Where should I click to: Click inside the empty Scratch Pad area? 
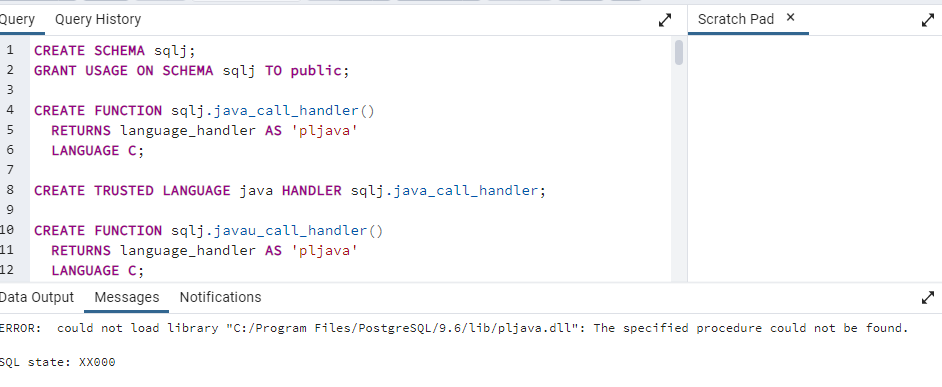pyautogui.click(x=815, y=159)
